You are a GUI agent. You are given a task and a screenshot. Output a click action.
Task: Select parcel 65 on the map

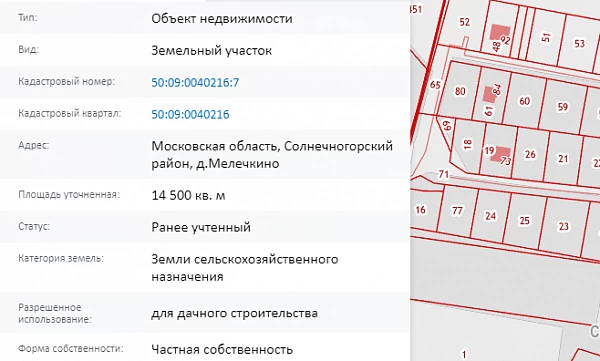[435, 85]
